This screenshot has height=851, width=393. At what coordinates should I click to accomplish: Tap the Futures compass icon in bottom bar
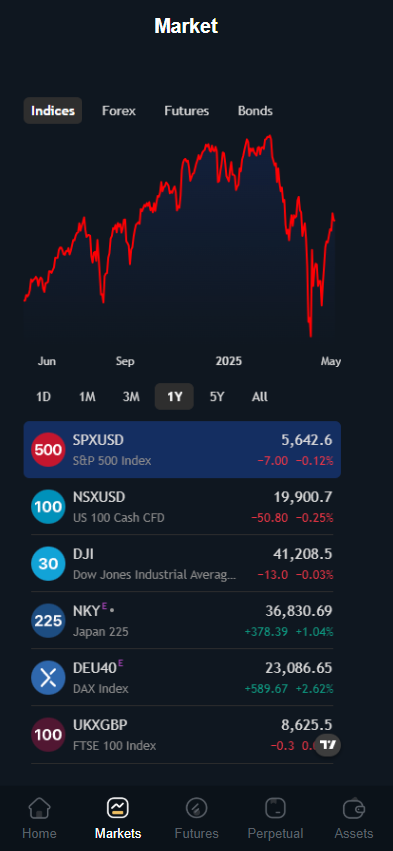coord(196,808)
